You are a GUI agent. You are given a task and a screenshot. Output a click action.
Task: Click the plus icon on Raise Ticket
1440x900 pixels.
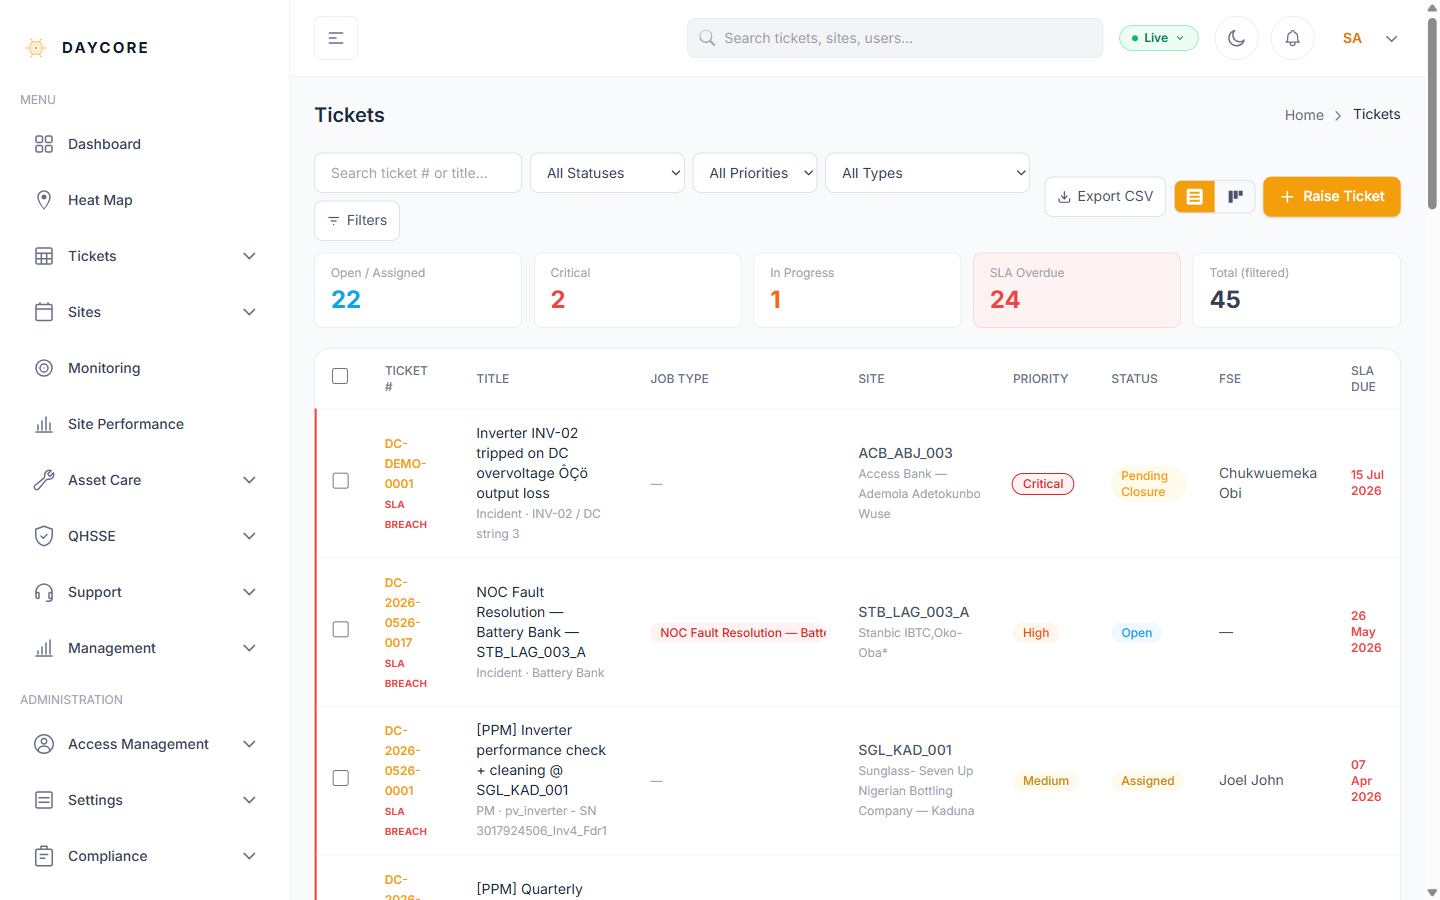1288,197
